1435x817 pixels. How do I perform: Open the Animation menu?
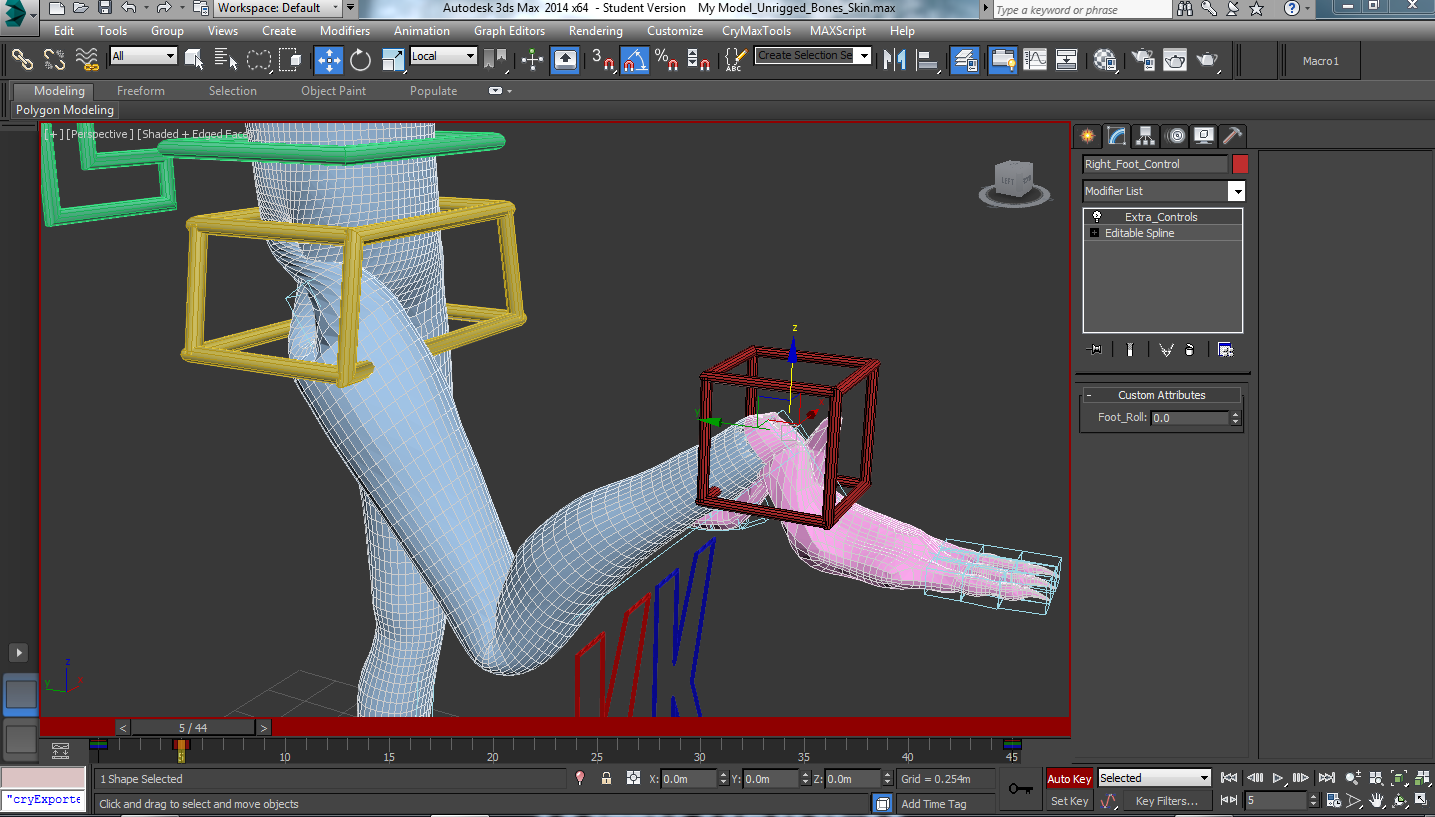tap(421, 31)
